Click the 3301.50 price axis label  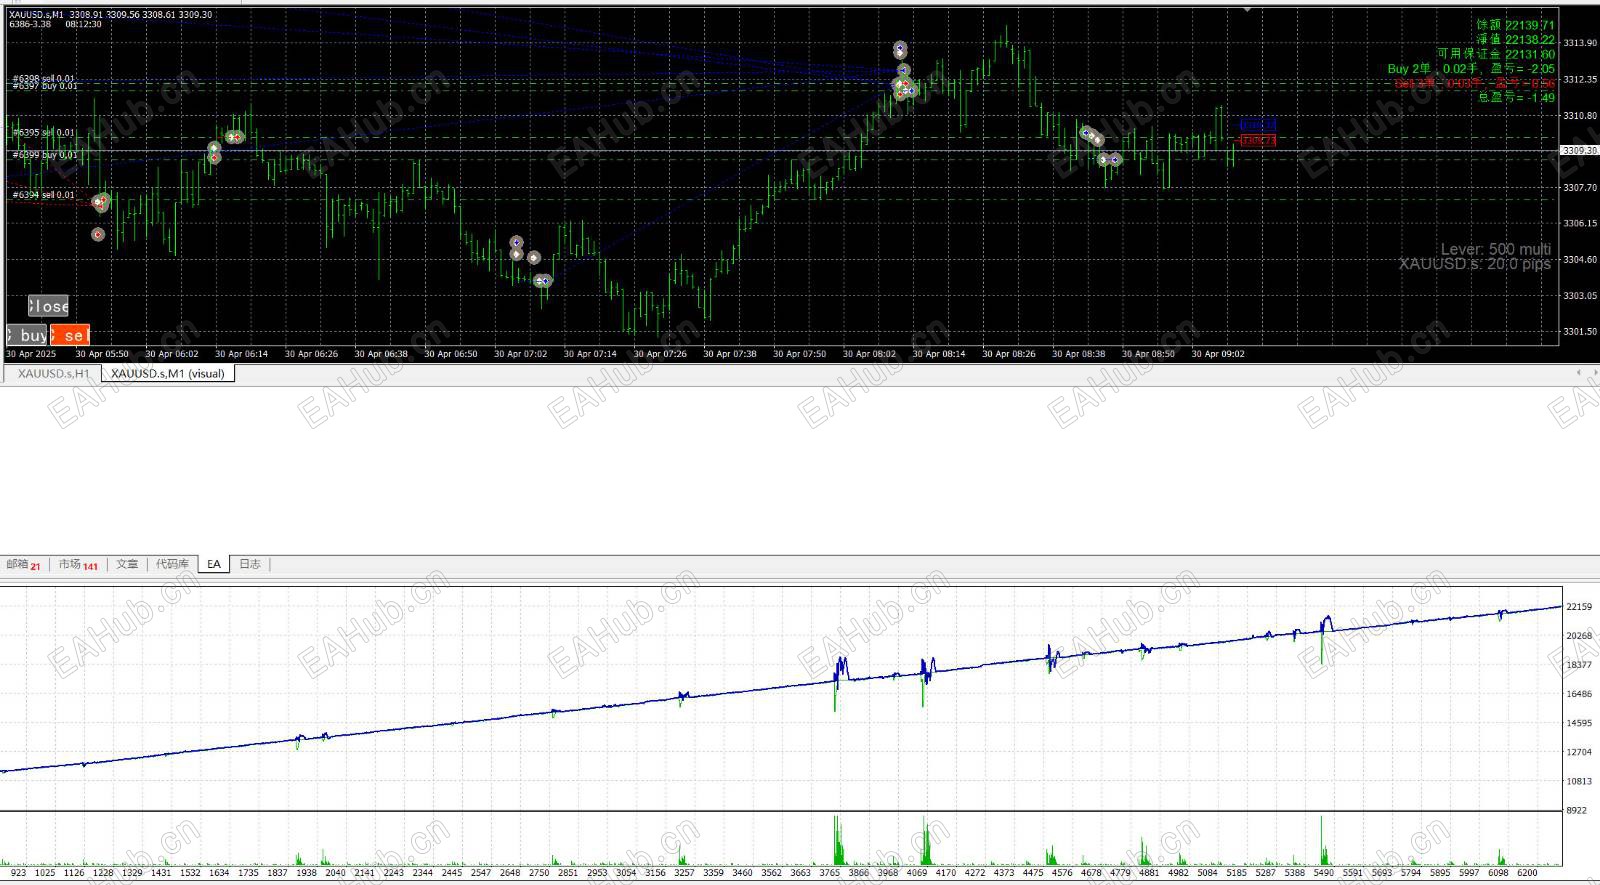[1580, 332]
